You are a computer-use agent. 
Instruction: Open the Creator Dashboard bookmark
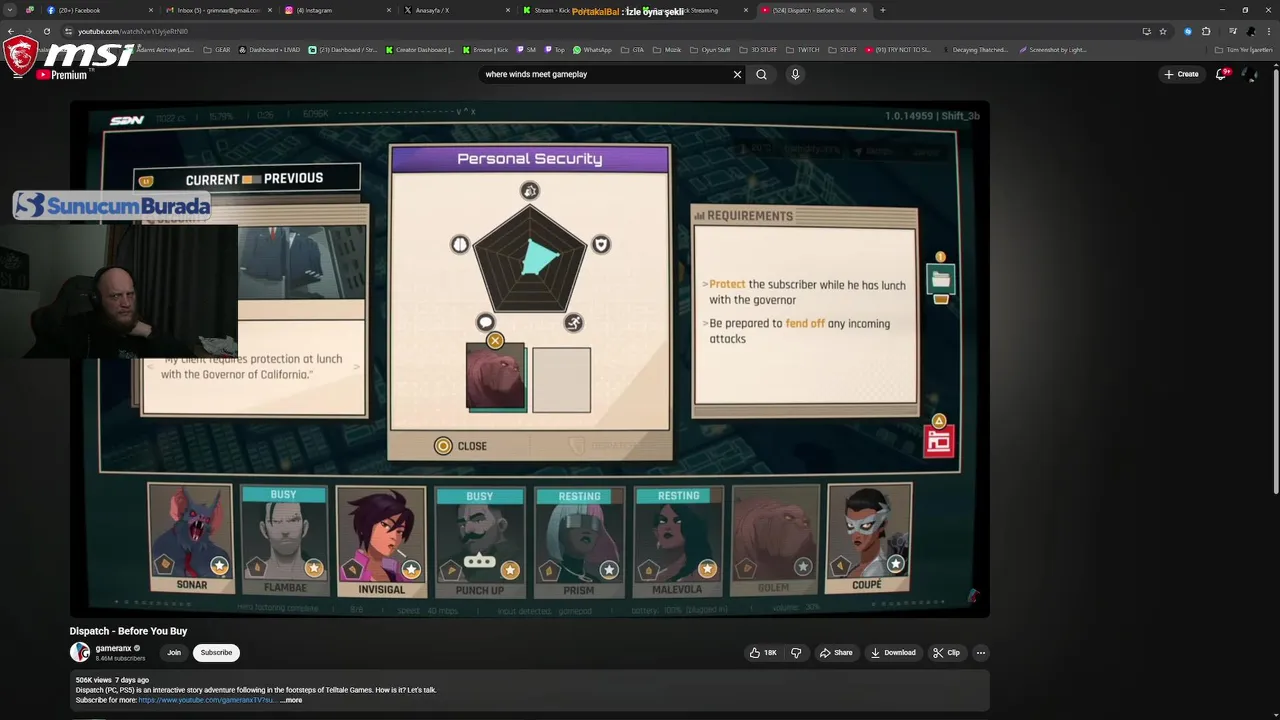419,50
